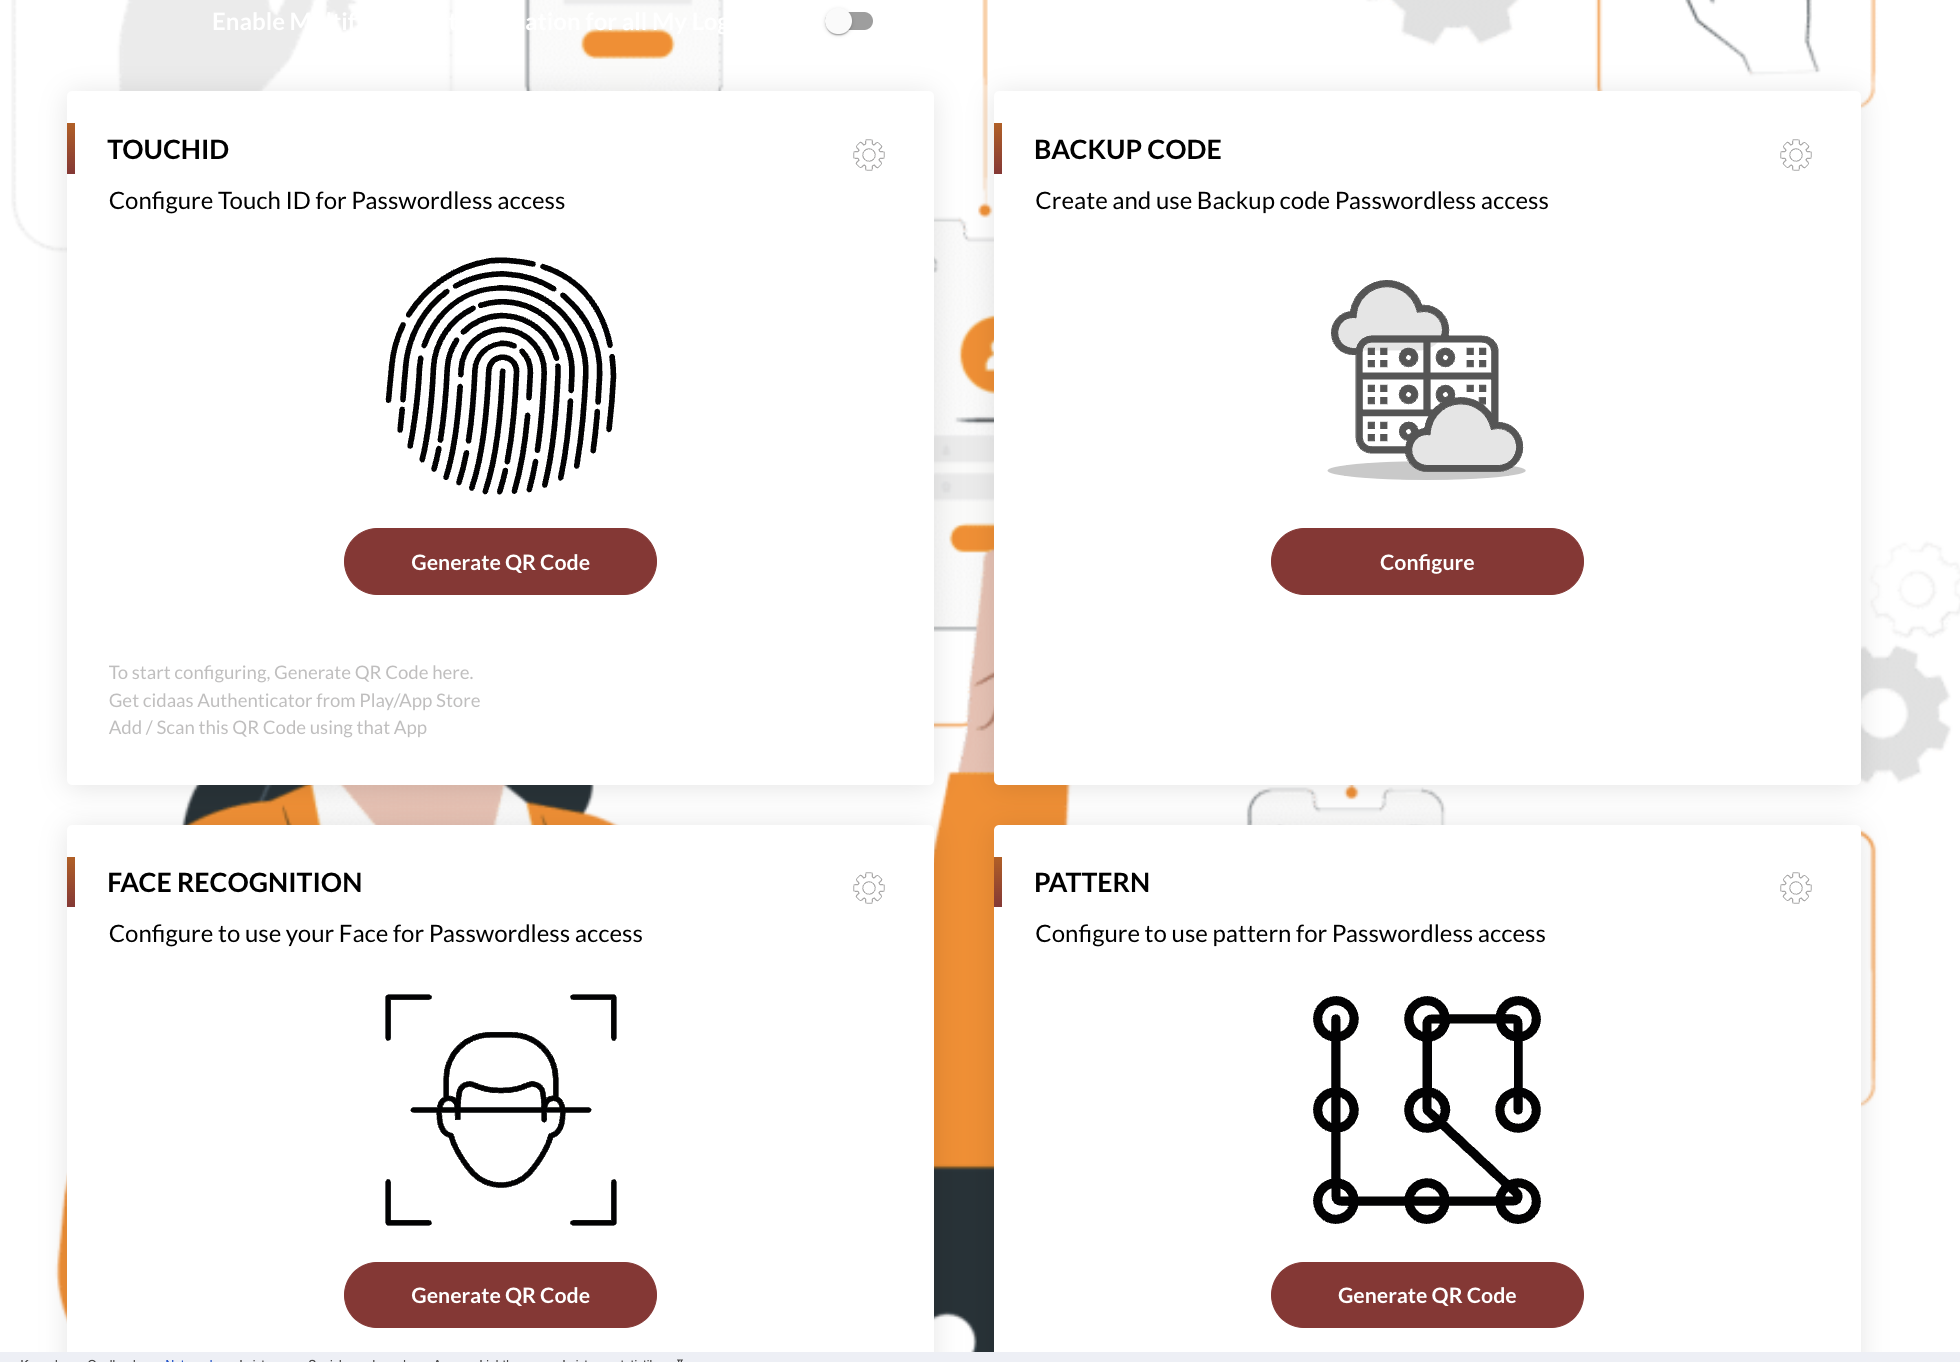
Task: Click the face scan icon
Action: coord(500,1109)
